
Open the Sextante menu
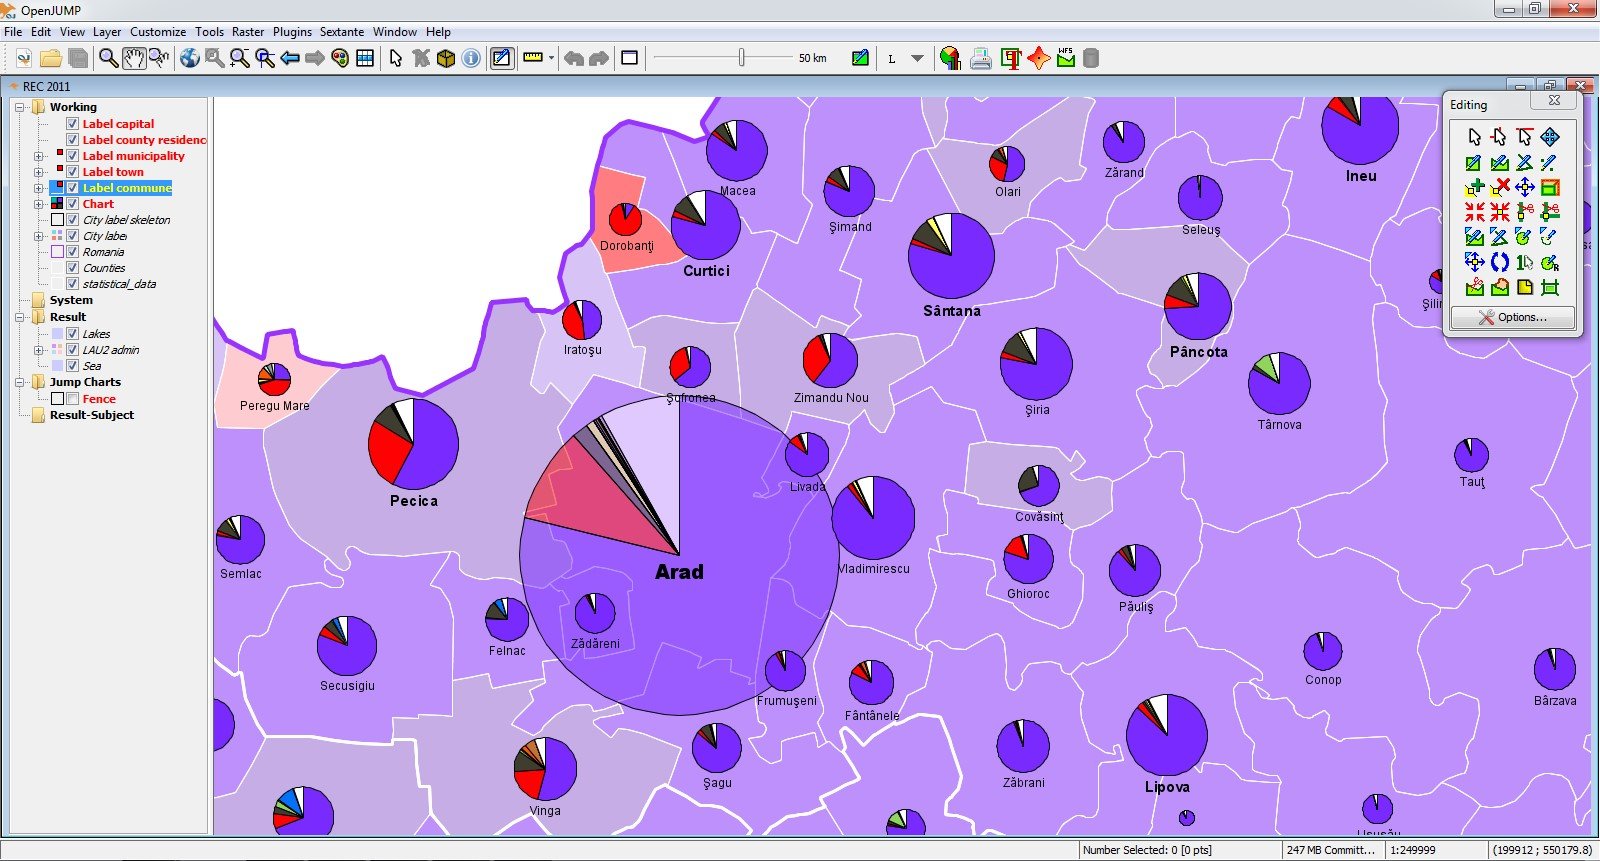click(x=342, y=32)
